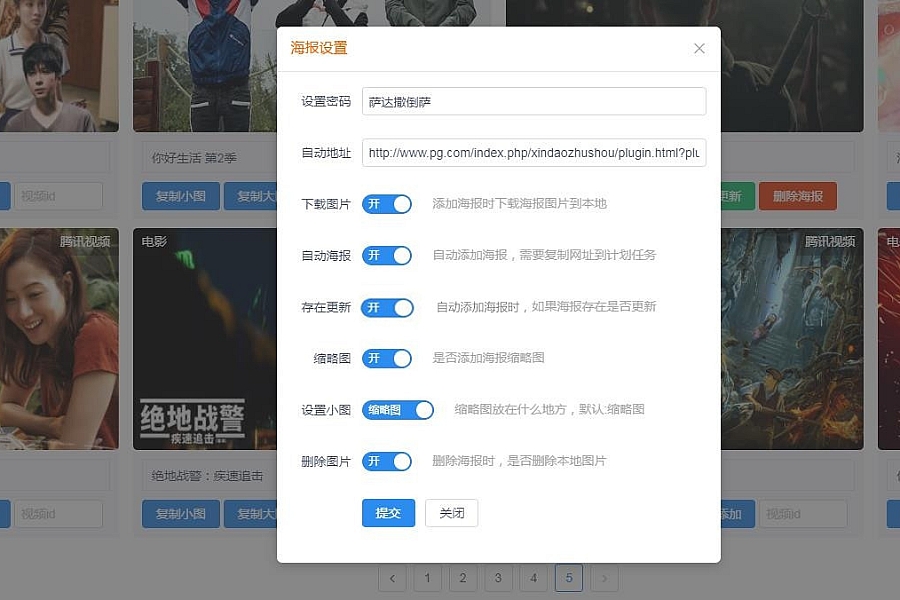Image resolution: width=900 pixels, height=600 pixels.
Task: Jump to page 3 in pagination
Action: pos(498,578)
